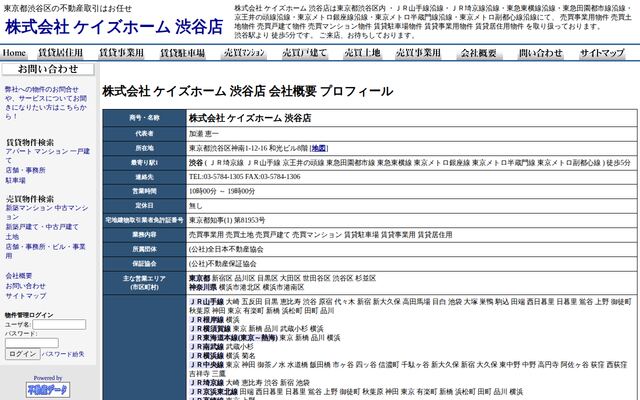Image resolution: width=640 pixels, height=400 pixels.
Task: Click the 東京都知事(1) 第81953号 license value
Action: click(227, 220)
